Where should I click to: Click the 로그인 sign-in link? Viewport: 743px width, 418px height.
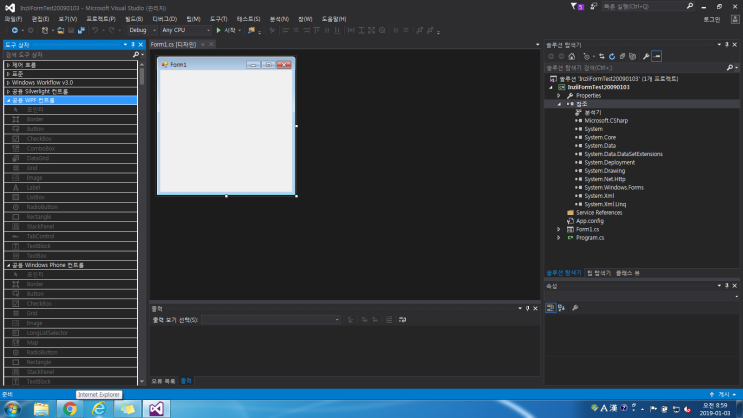pos(711,19)
